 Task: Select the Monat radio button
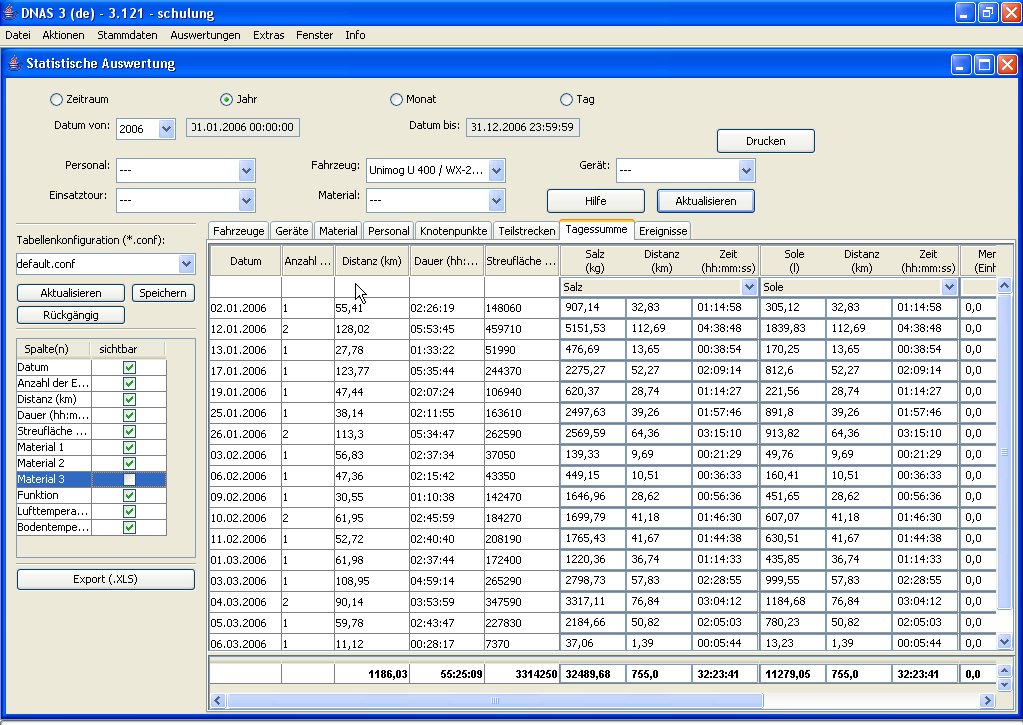click(x=396, y=100)
